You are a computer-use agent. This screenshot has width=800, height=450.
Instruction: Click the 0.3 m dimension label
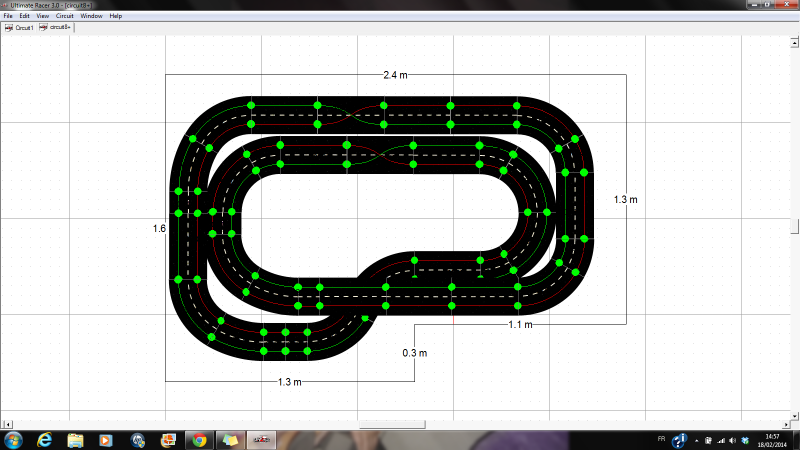414,353
